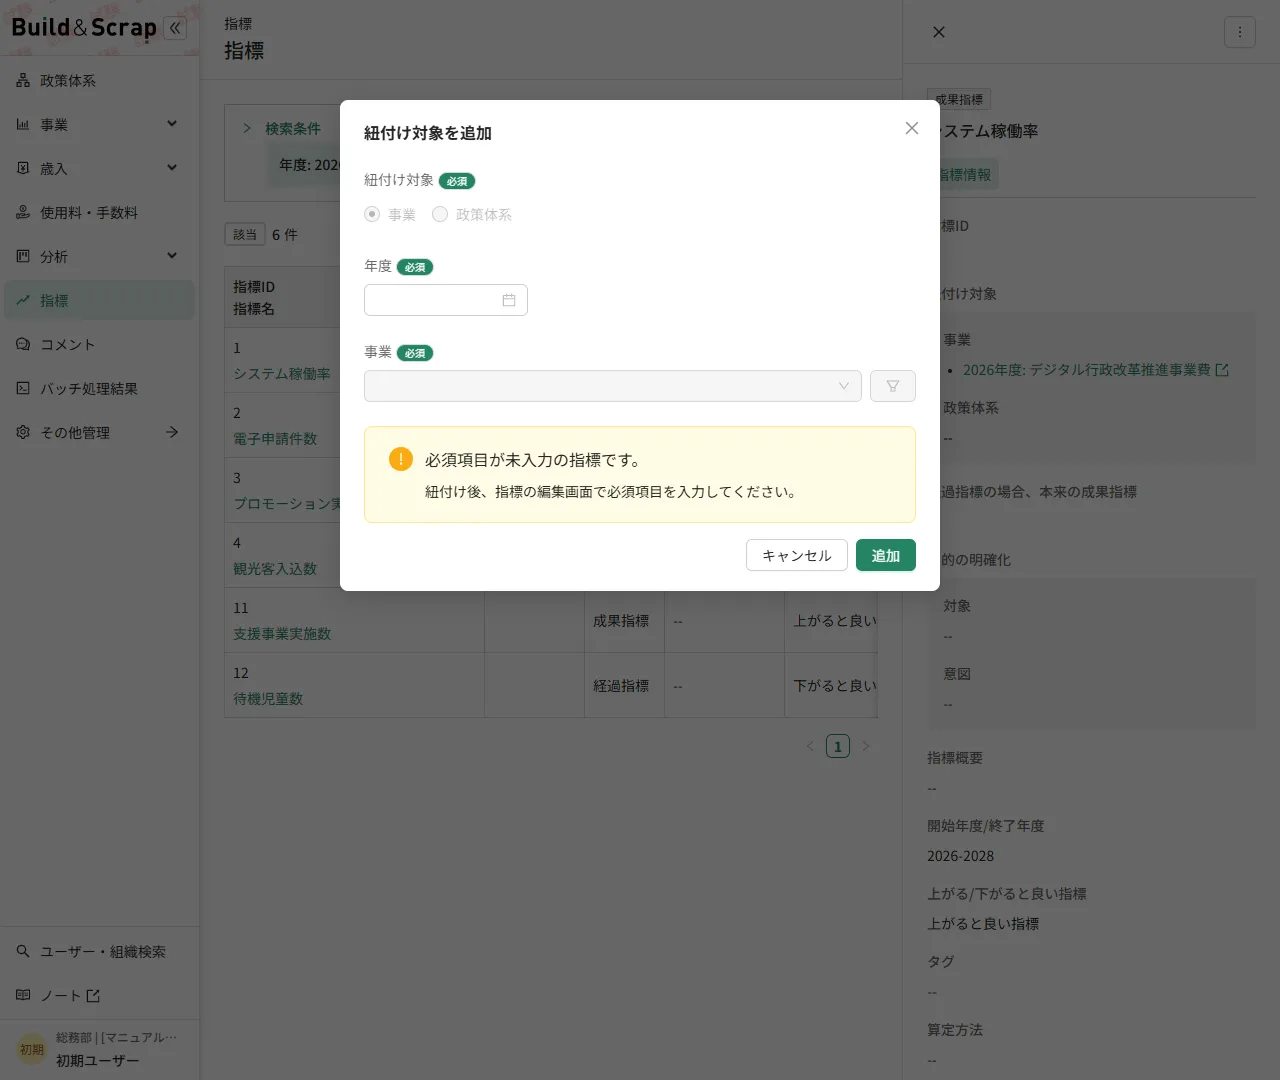Image resolution: width=1280 pixels, height=1080 pixels.
Task: Click the 歳入 sidebar icon
Action: click(23, 168)
